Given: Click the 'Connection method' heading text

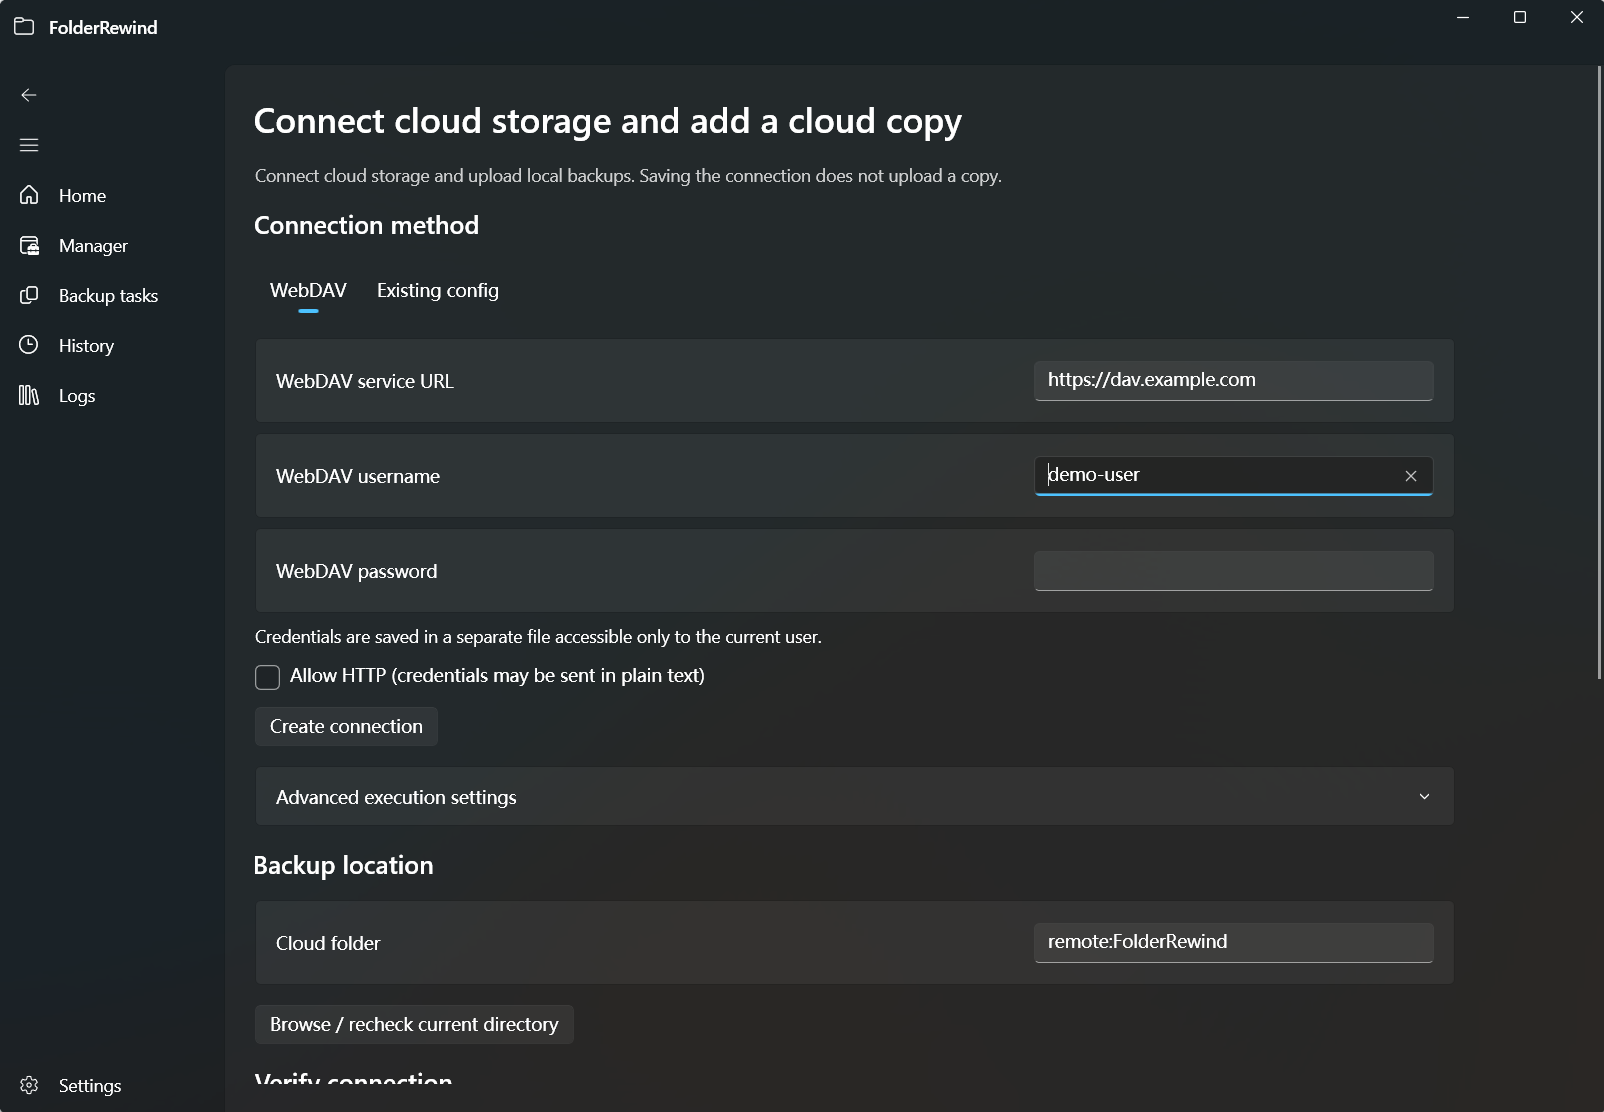Looking at the screenshot, I should click(x=366, y=225).
